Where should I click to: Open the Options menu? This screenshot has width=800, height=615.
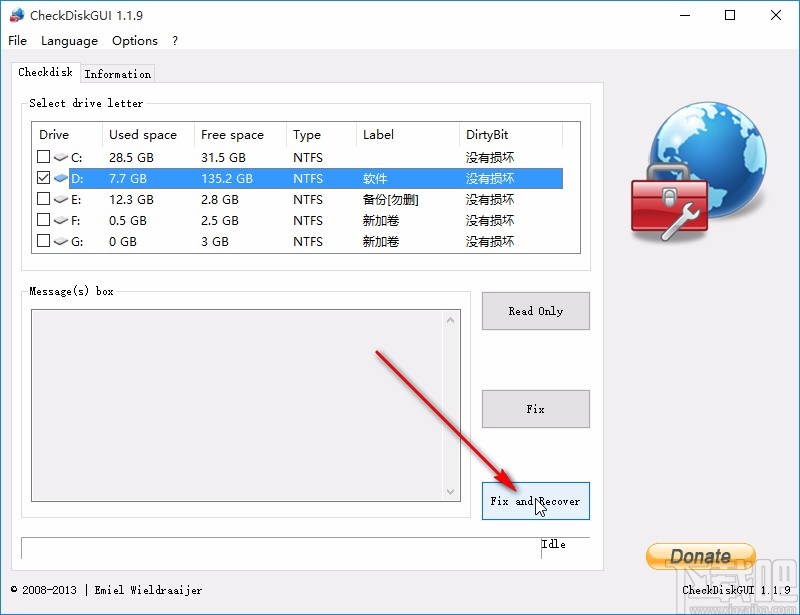[x=135, y=41]
